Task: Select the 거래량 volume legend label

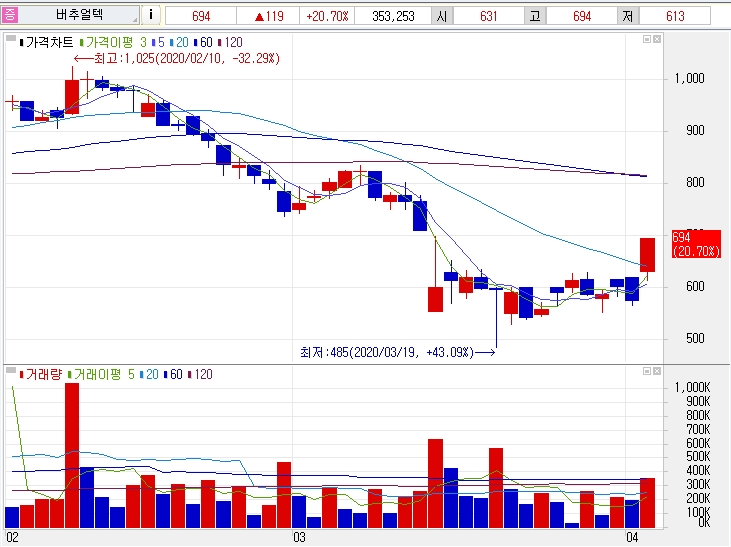Action: tap(41, 374)
